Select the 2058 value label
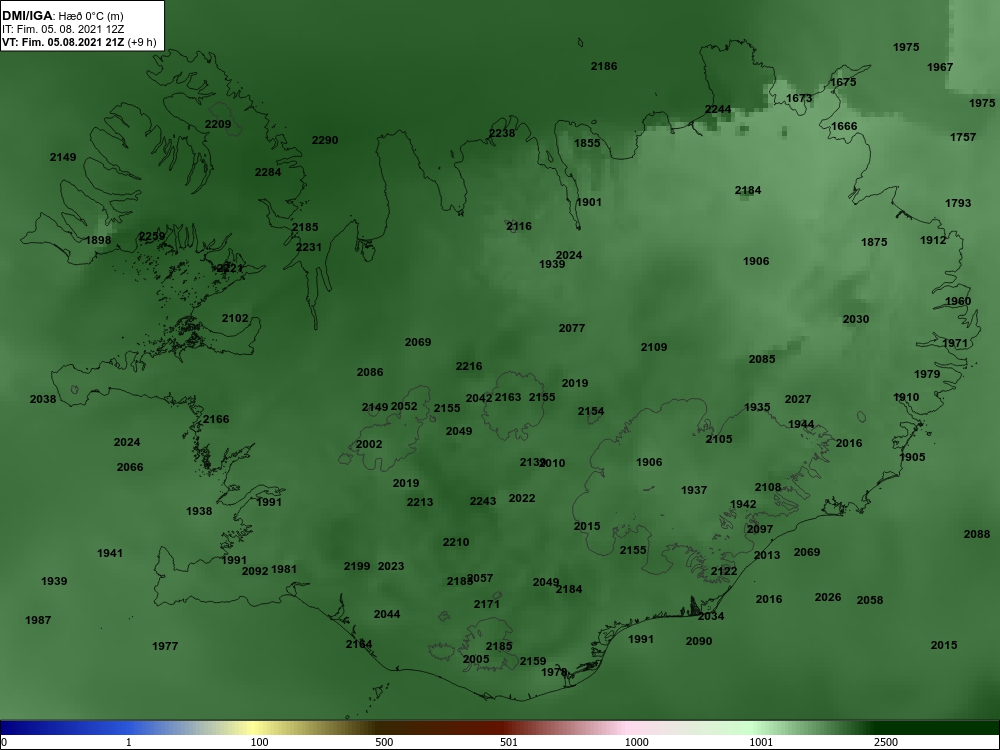 point(870,600)
